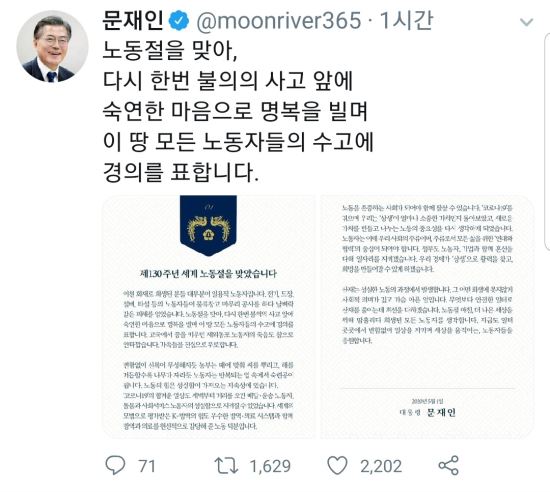Click the retweet count 1,629
The image size is (550, 492).
(x=270, y=466)
